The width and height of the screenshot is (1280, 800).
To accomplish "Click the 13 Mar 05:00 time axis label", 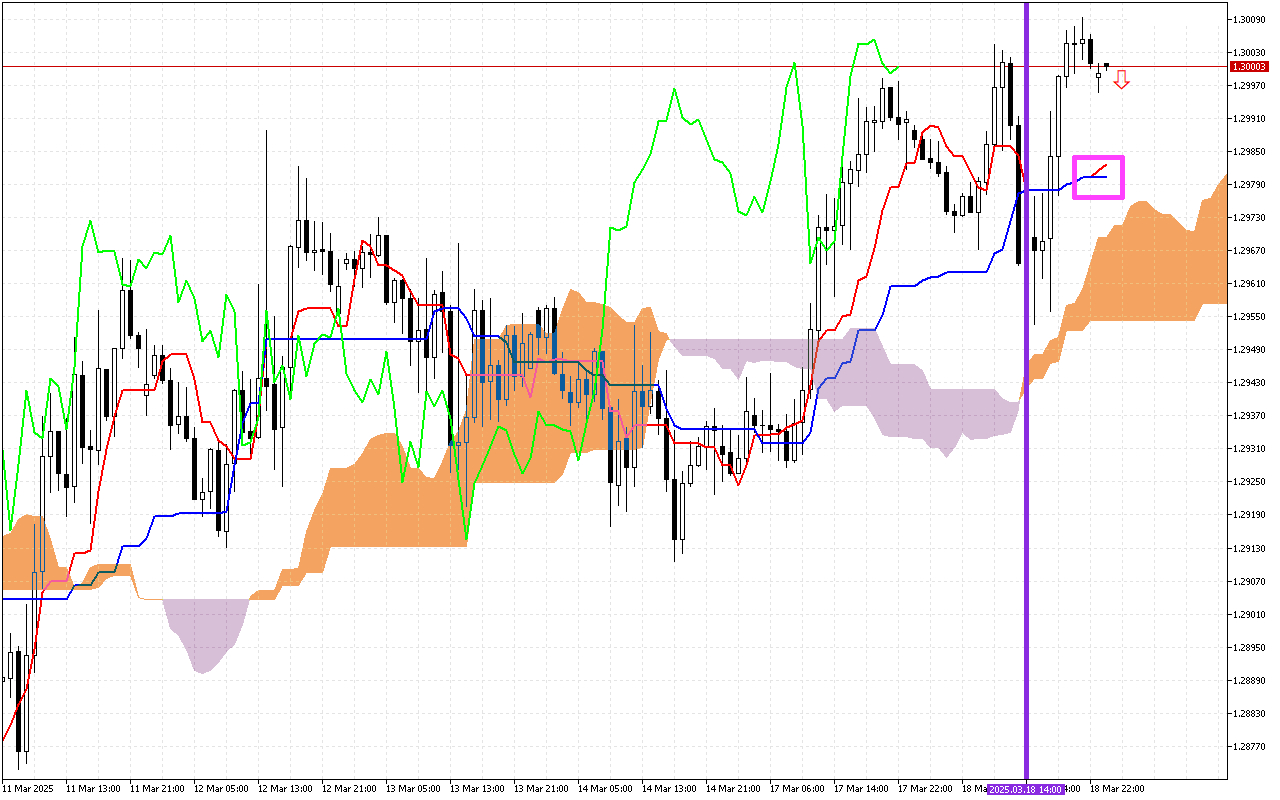I will pos(413,789).
